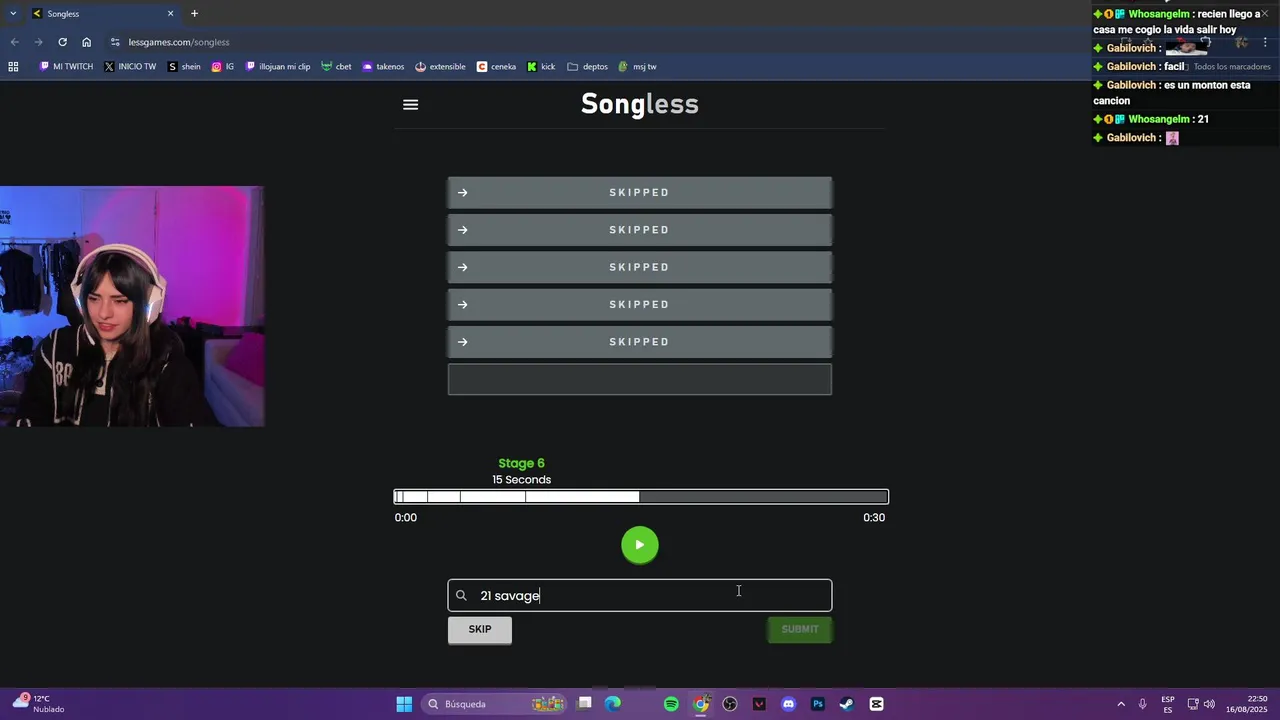Play the Stage 6 song clip
The width and height of the screenshot is (1280, 720).
click(x=640, y=545)
